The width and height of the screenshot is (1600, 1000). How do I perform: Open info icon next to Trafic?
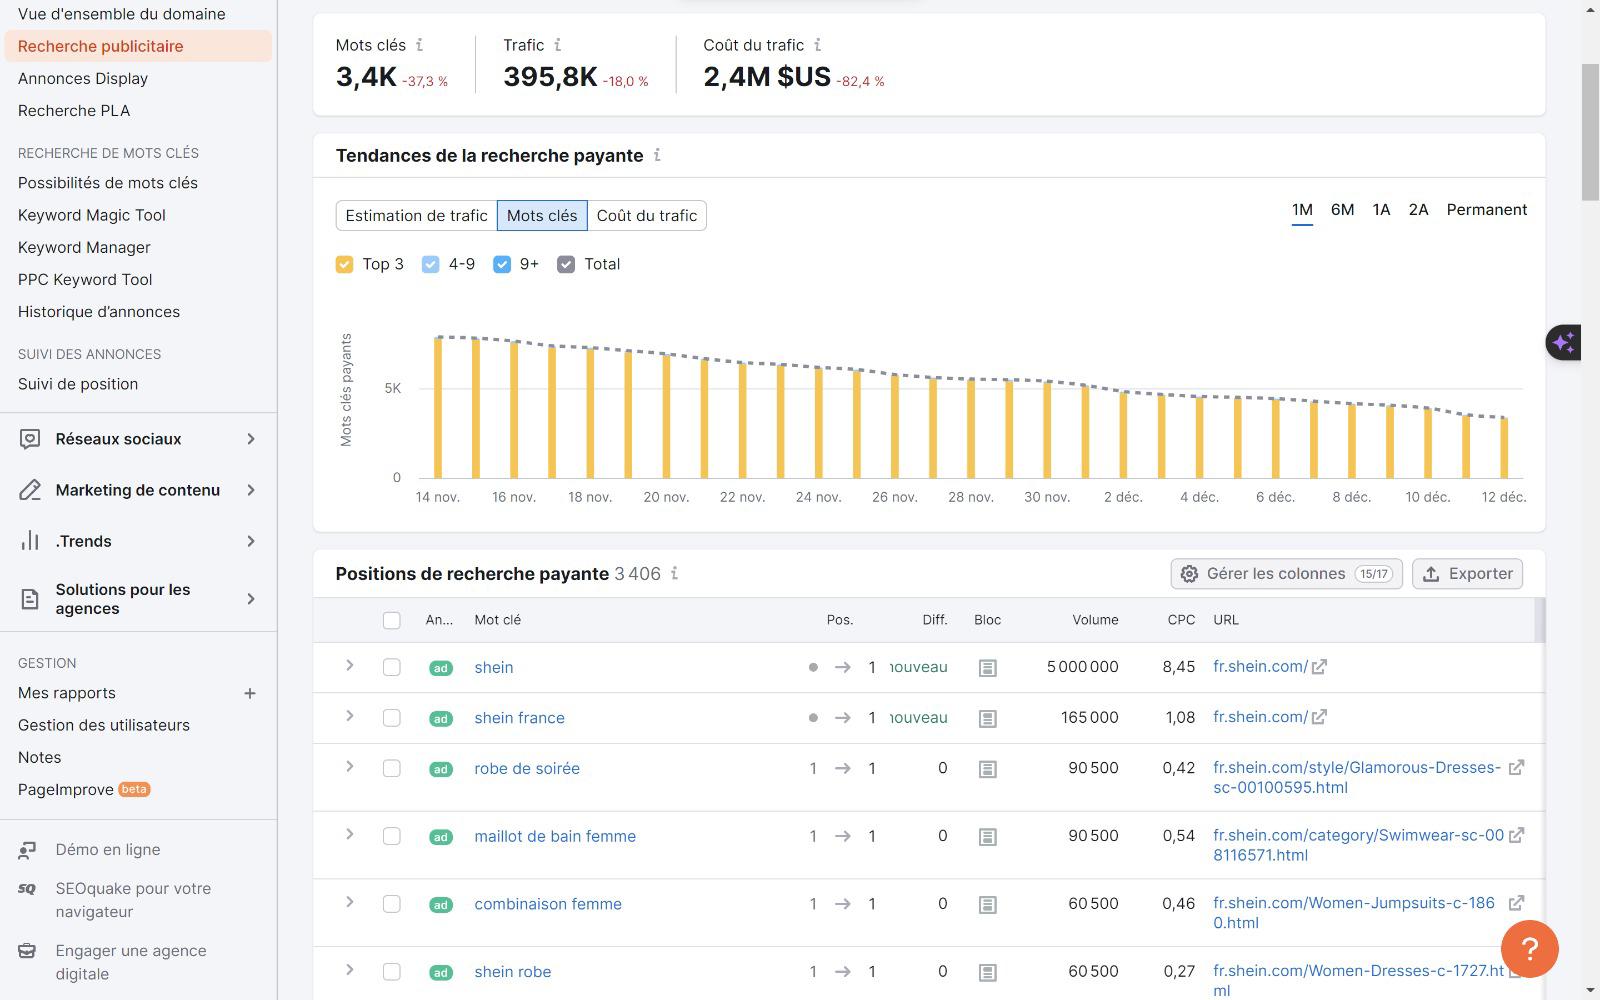[x=558, y=45]
